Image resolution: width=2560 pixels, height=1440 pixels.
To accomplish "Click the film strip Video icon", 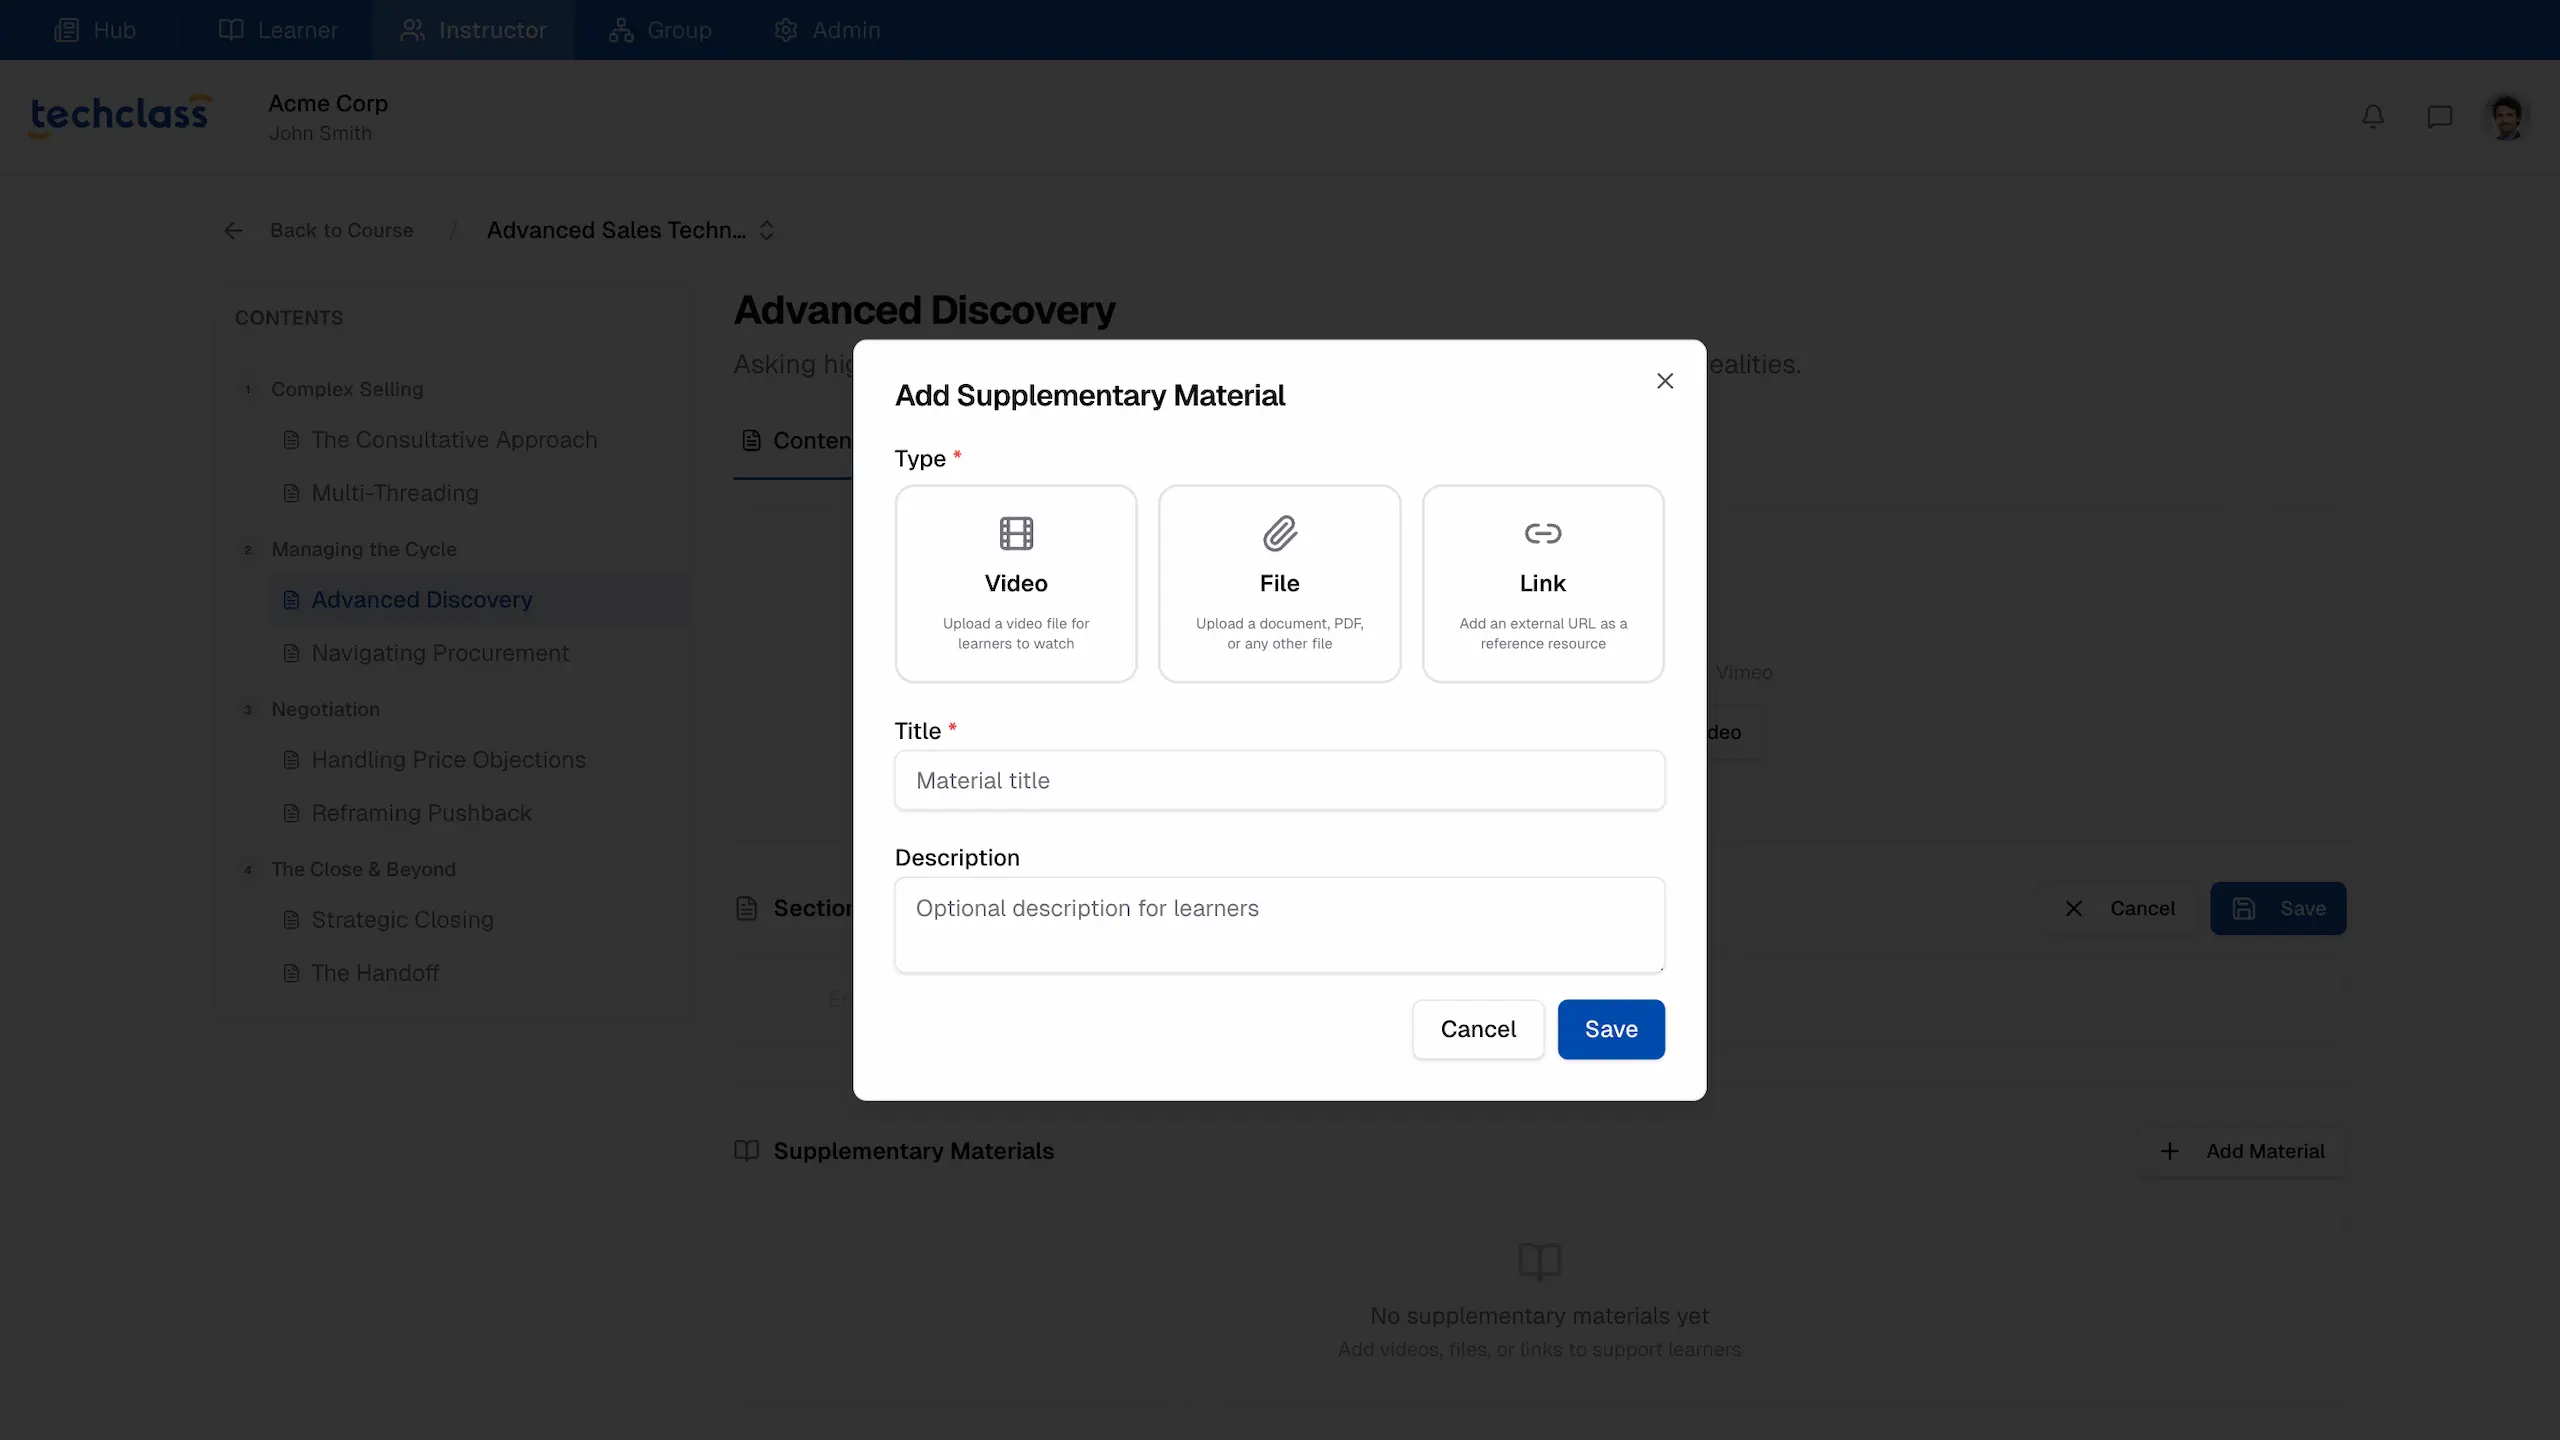I will coord(1015,534).
